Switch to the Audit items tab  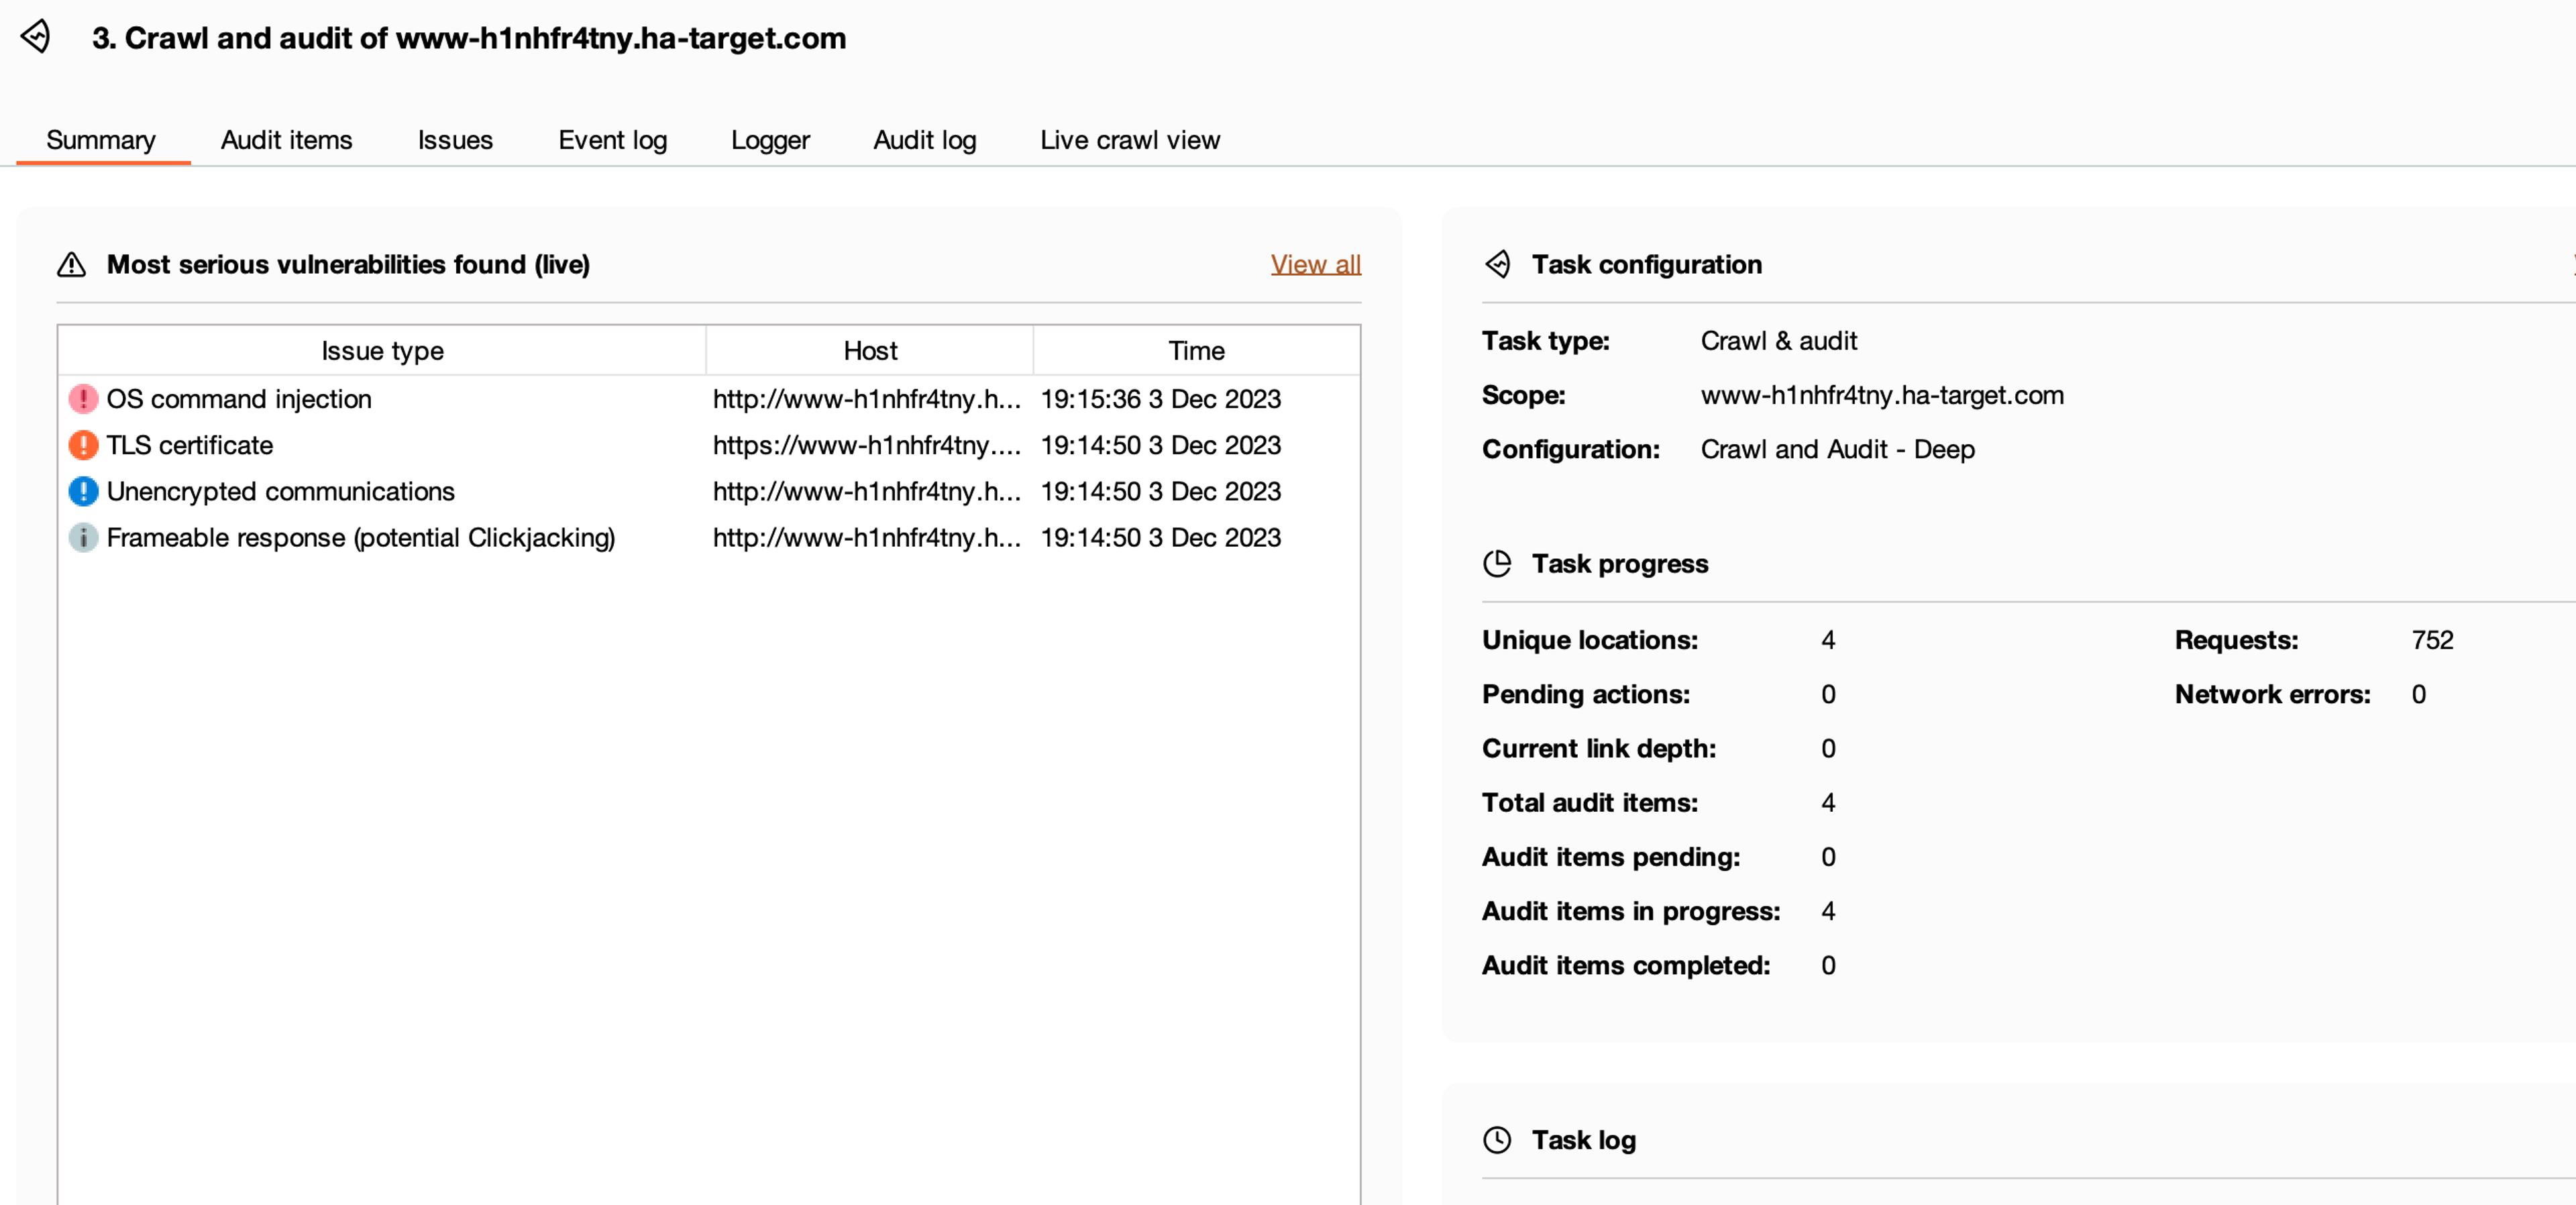[286, 140]
